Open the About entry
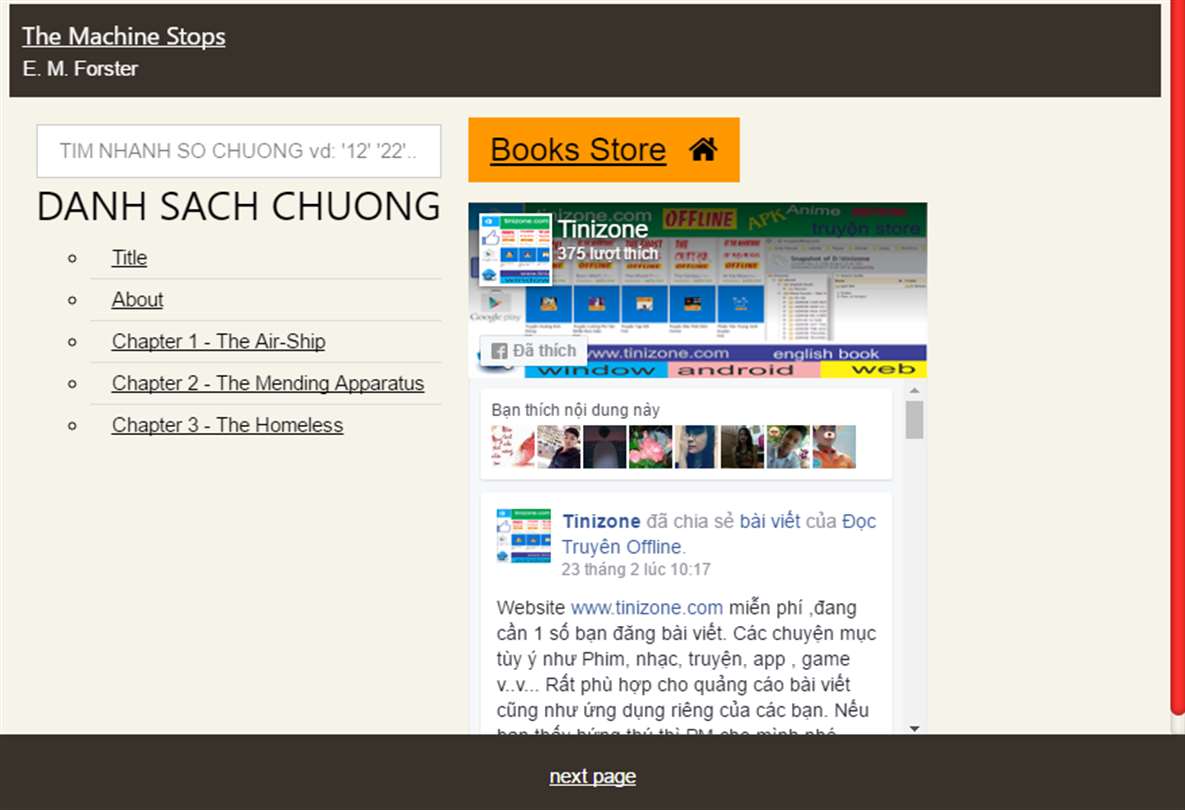The width and height of the screenshot is (1185, 810). (138, 300)
